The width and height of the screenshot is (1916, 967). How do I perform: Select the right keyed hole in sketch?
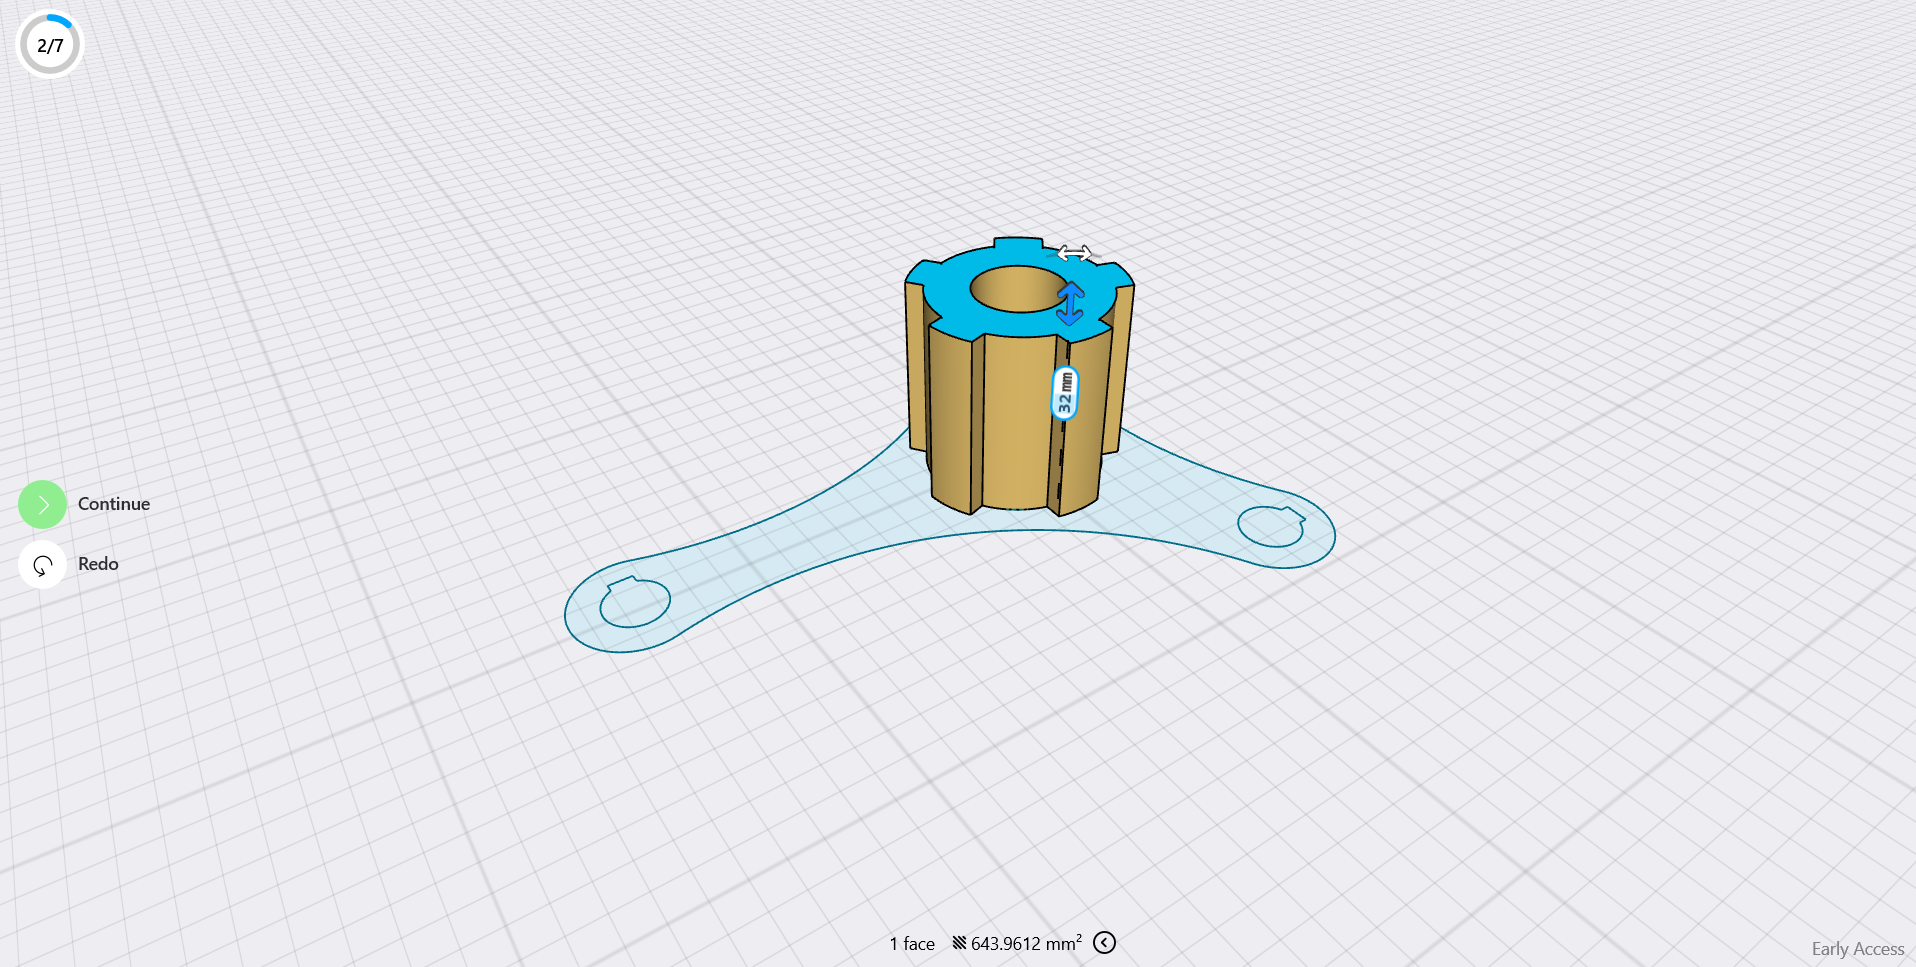1271,526
